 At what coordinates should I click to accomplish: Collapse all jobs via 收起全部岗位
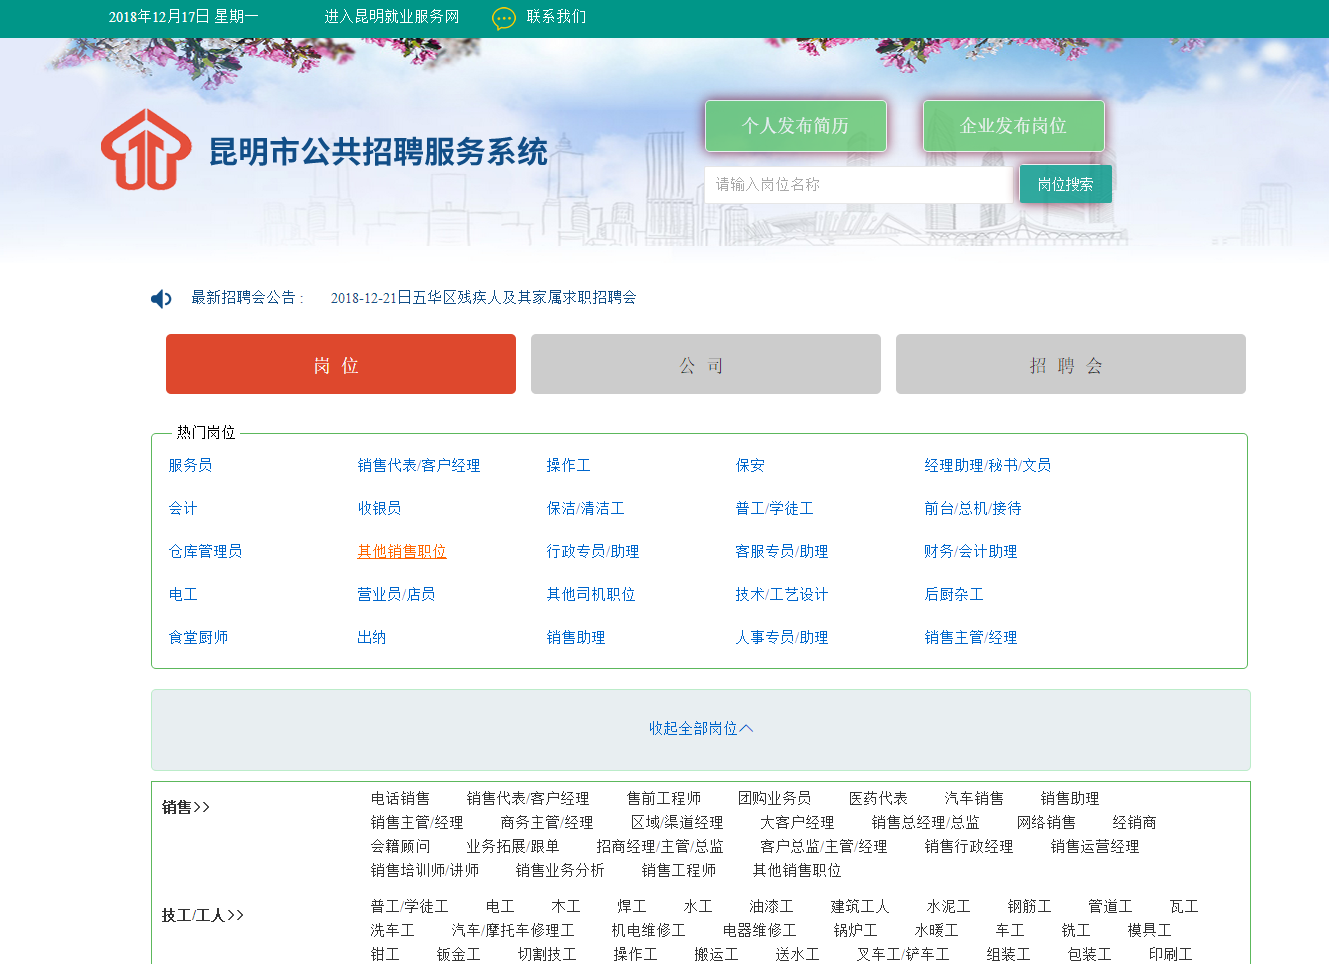coord(700,729)
